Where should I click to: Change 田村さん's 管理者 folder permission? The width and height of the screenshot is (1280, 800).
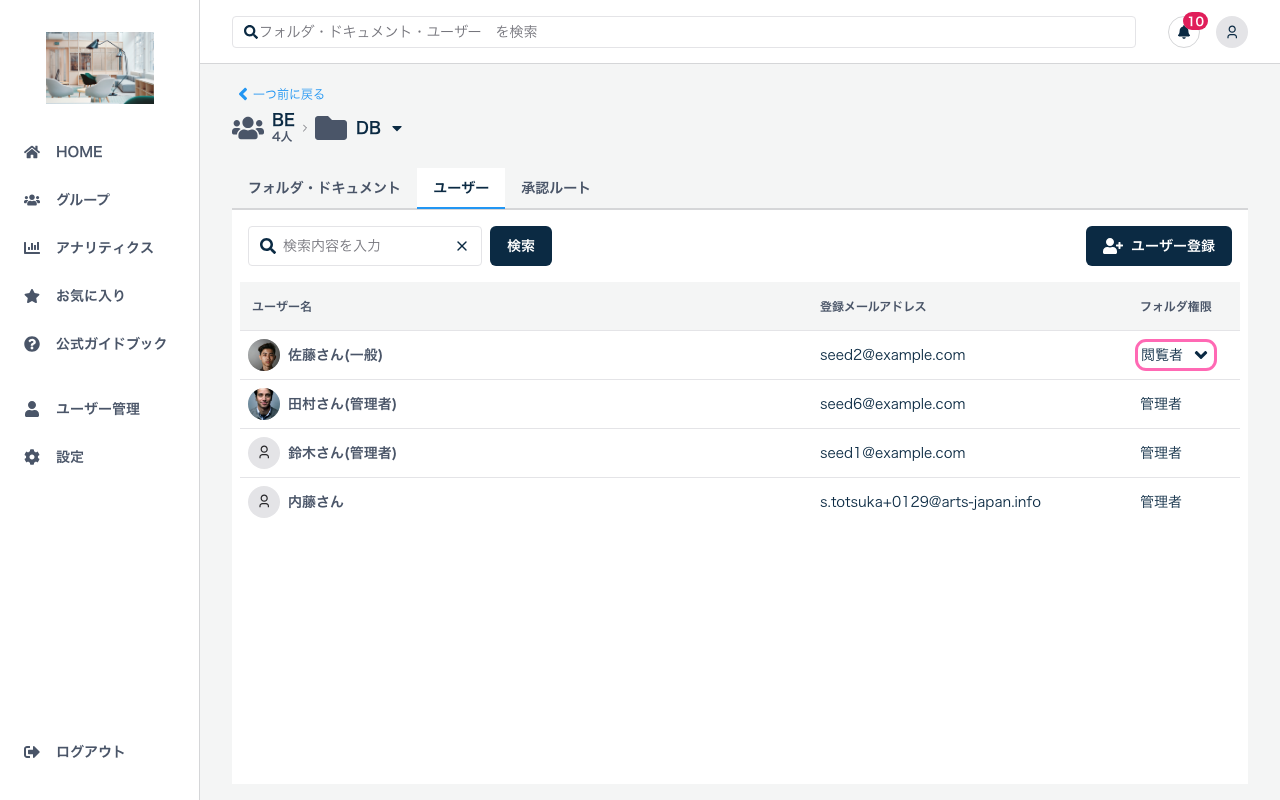(x=1160, y=403)
